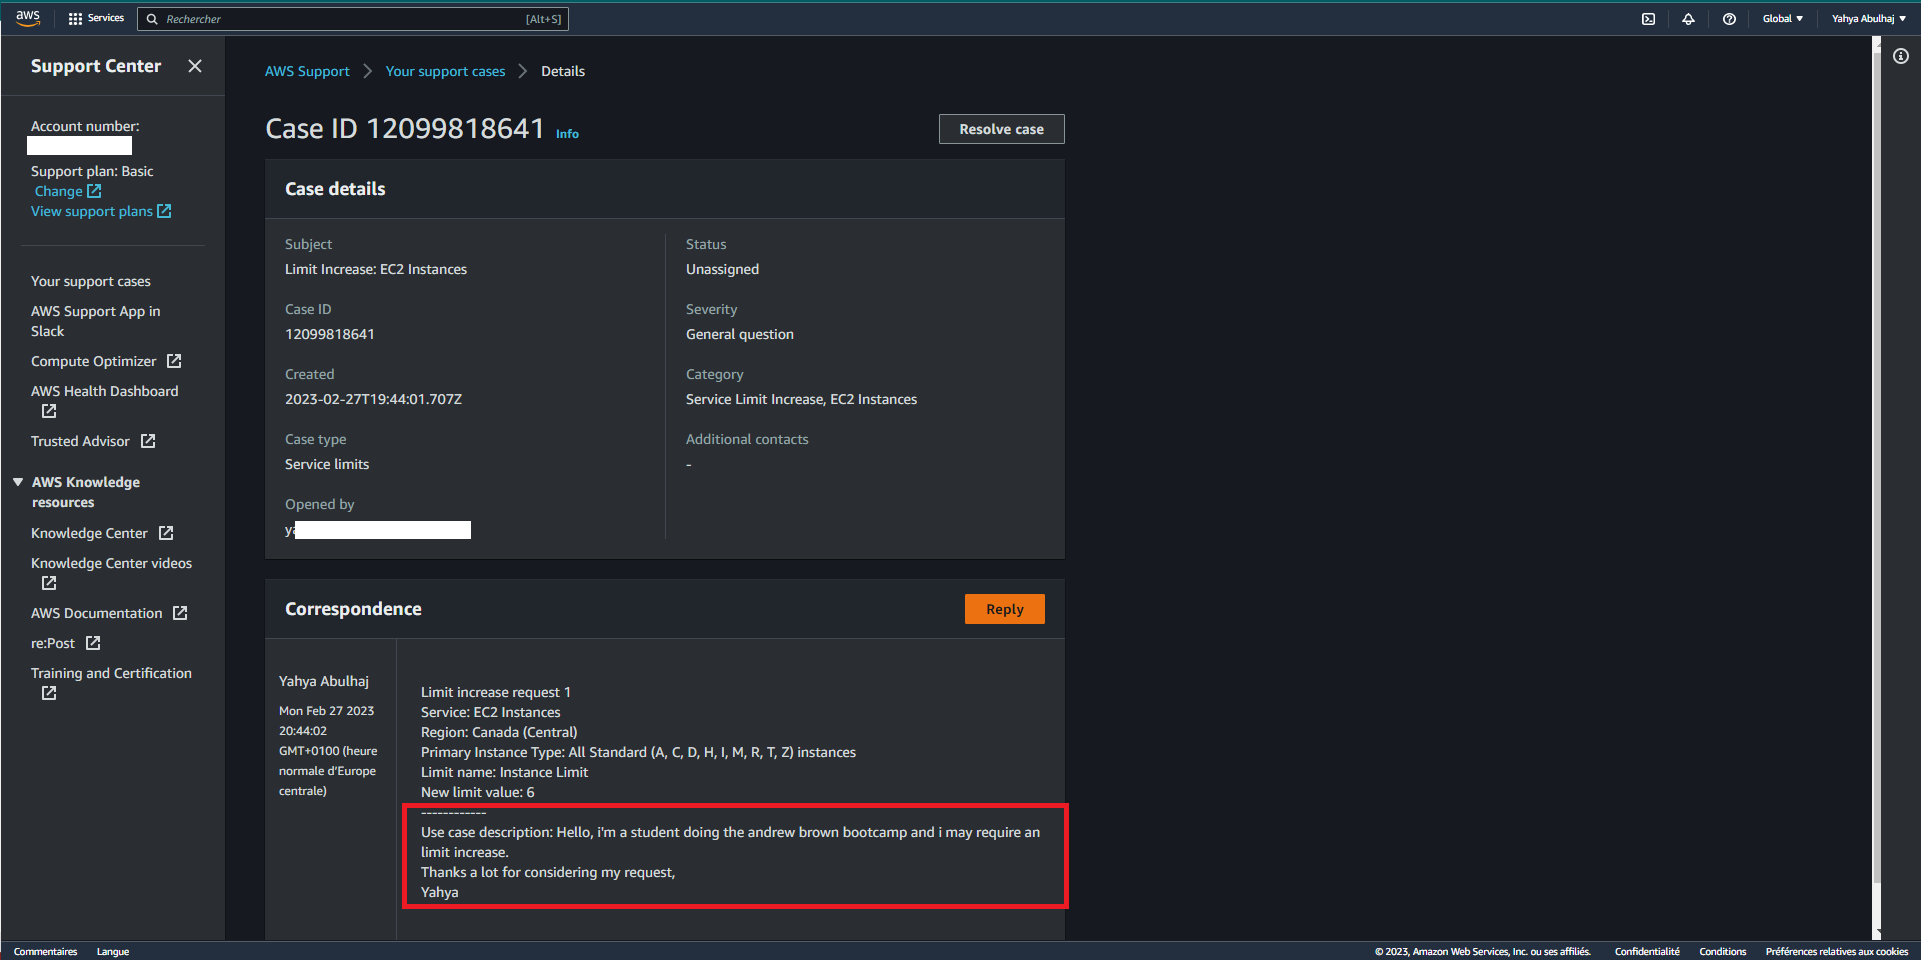The image size is (1921, 960).
Task: Expand the Global region dropdown
Action: click(1783, 18)
